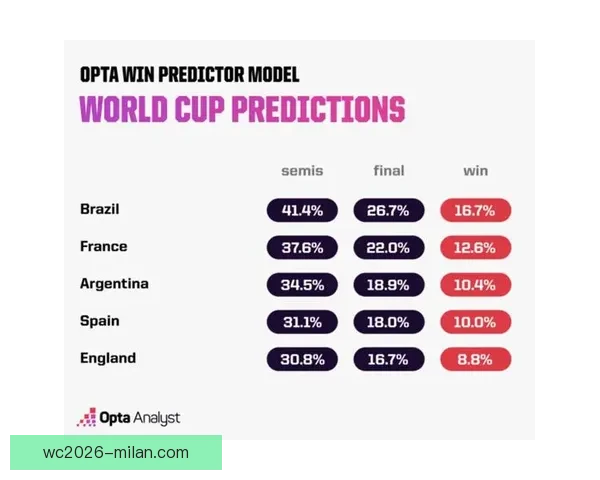The height and width of the screenshot is (480, 600).
Task: Click the Brazil row label
Action: click(100, 209)
